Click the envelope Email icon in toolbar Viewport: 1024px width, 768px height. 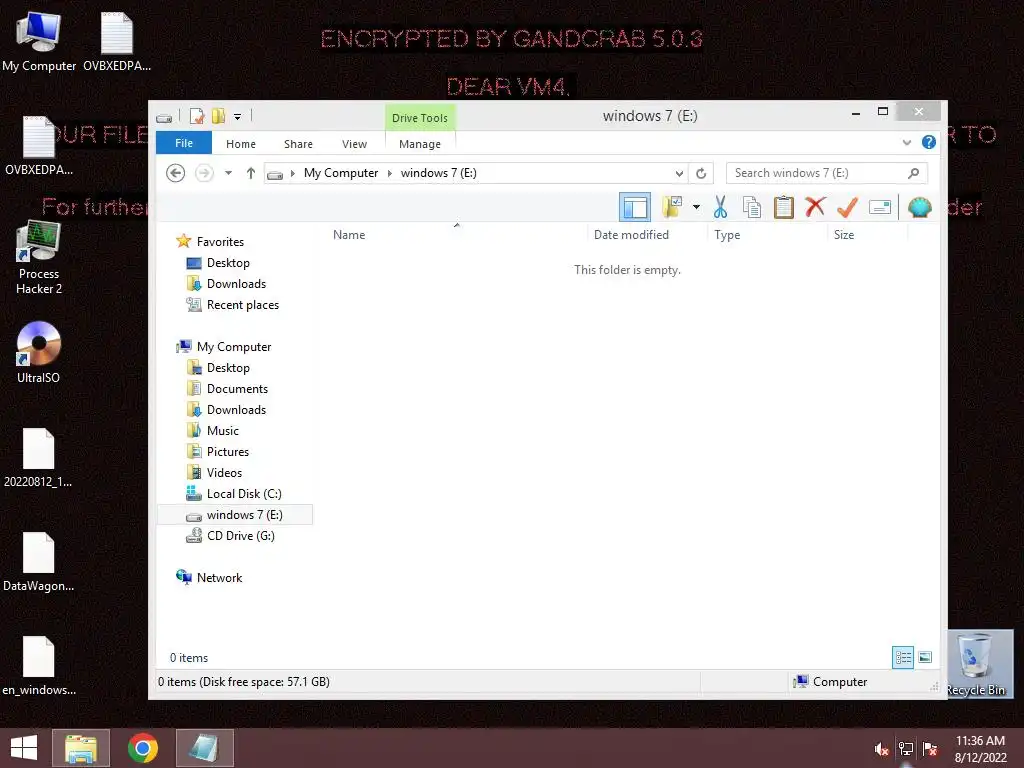[x=880, y=208]
